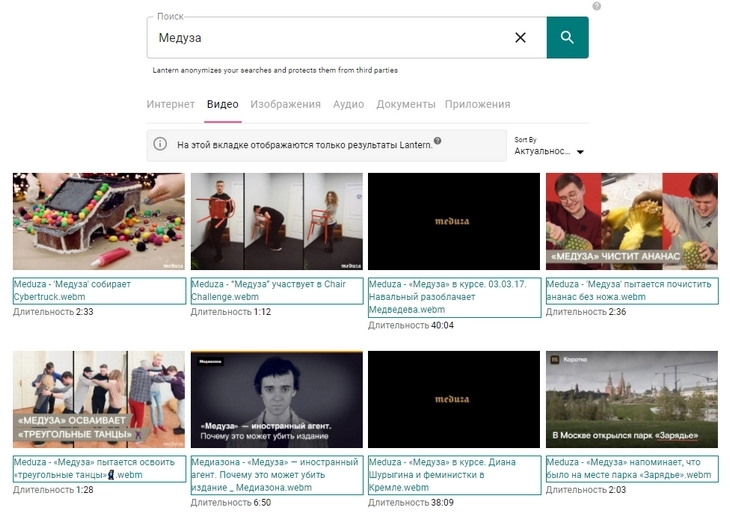Open the Chair Challenge video thumbnail
730x514 pixels.
(276, 221)
